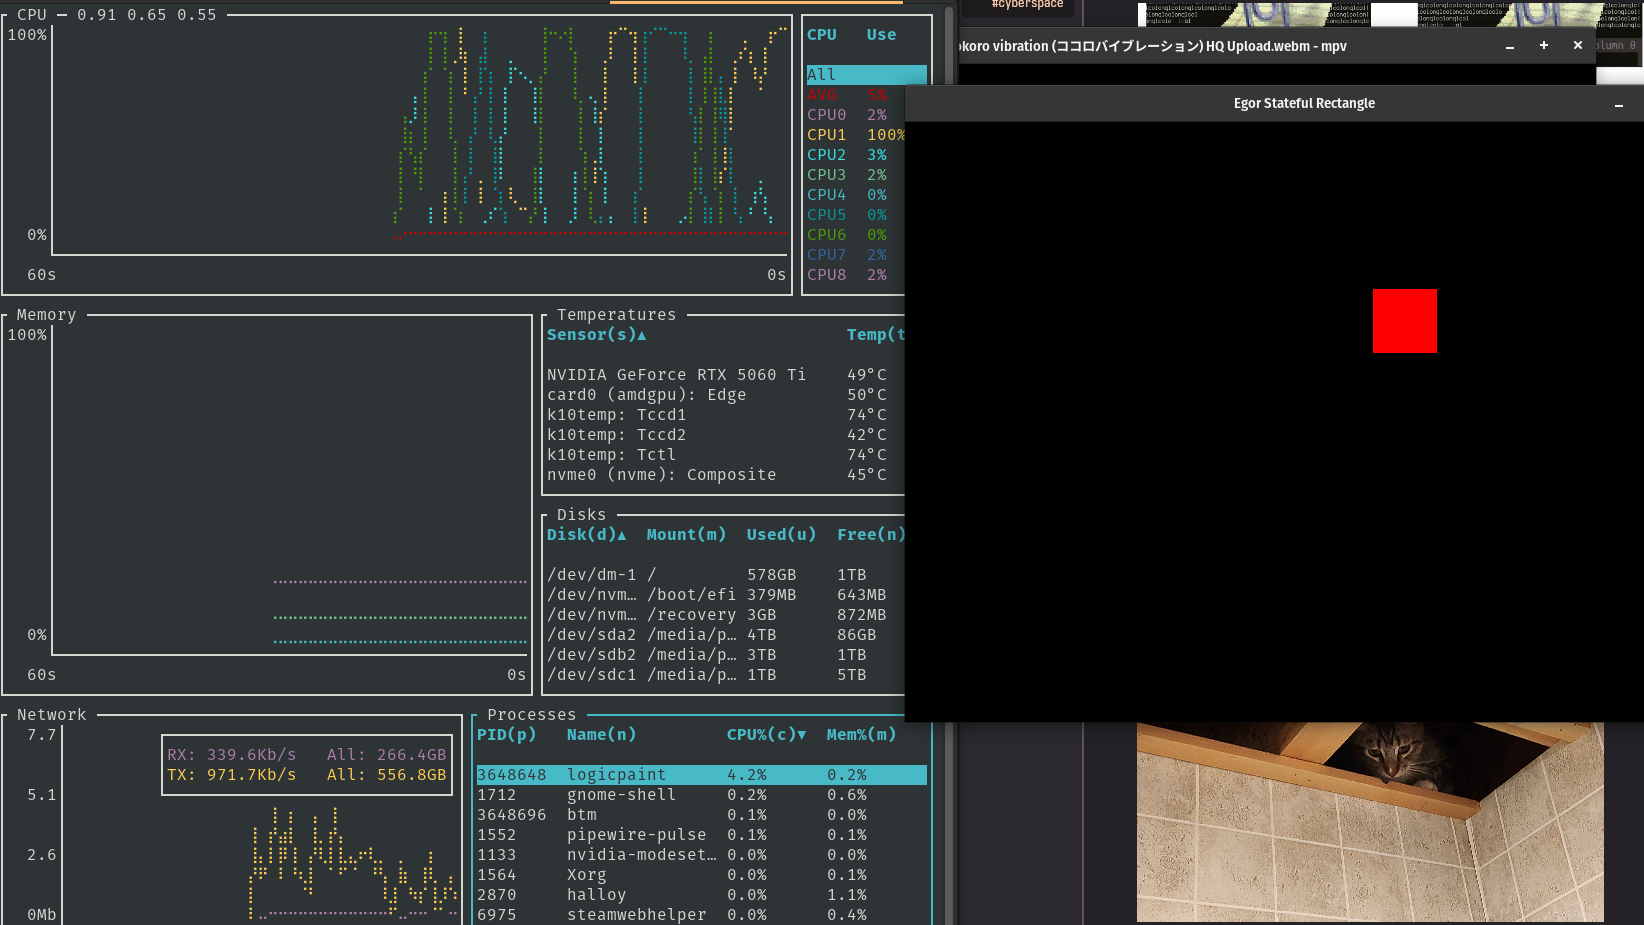Image resolution: width=1644 pixels, height=925 pixels.
Task: Sort temperatures by the Sensor(s) column
Action: (x=595, y=335)
